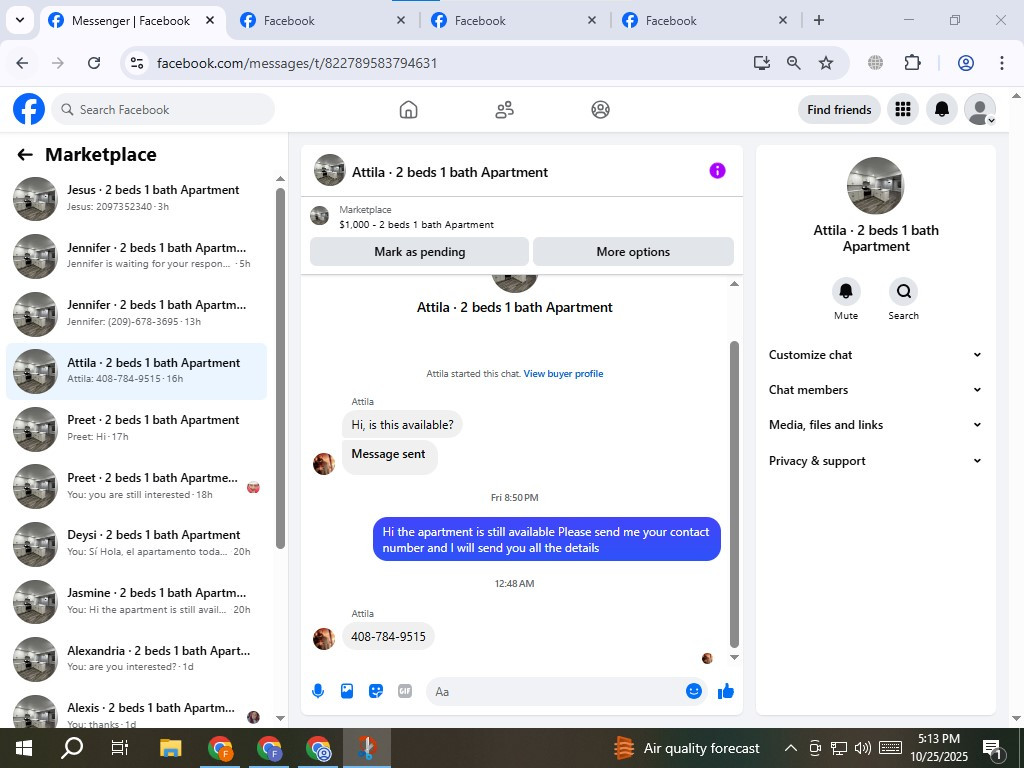The image size is (1024, 768).
Task: Send a thumbs-up like
Action: click(726, 692)
